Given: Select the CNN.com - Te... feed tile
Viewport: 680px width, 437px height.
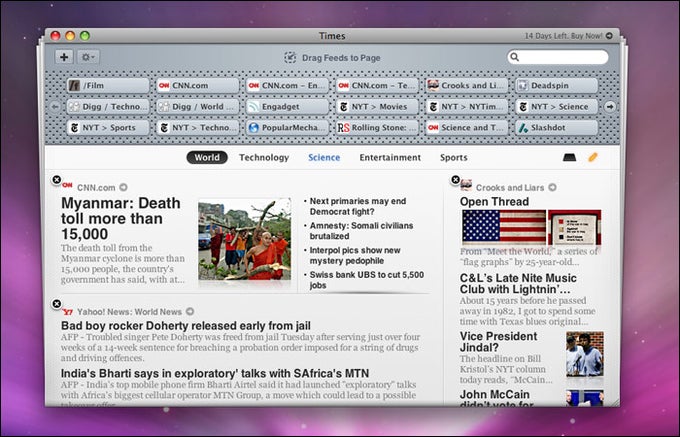Looking at the screenshot, I should click(377, 85).
